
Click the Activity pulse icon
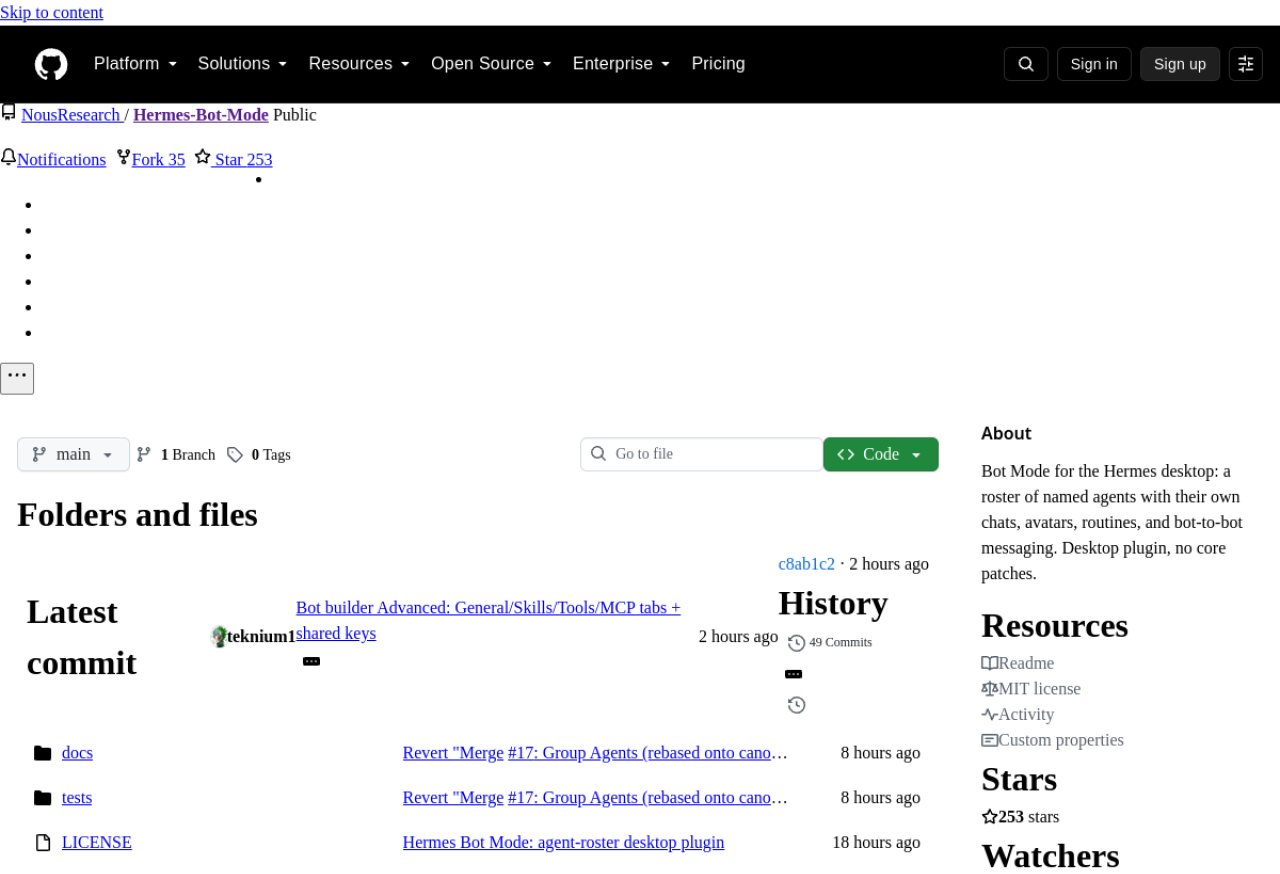990,714
